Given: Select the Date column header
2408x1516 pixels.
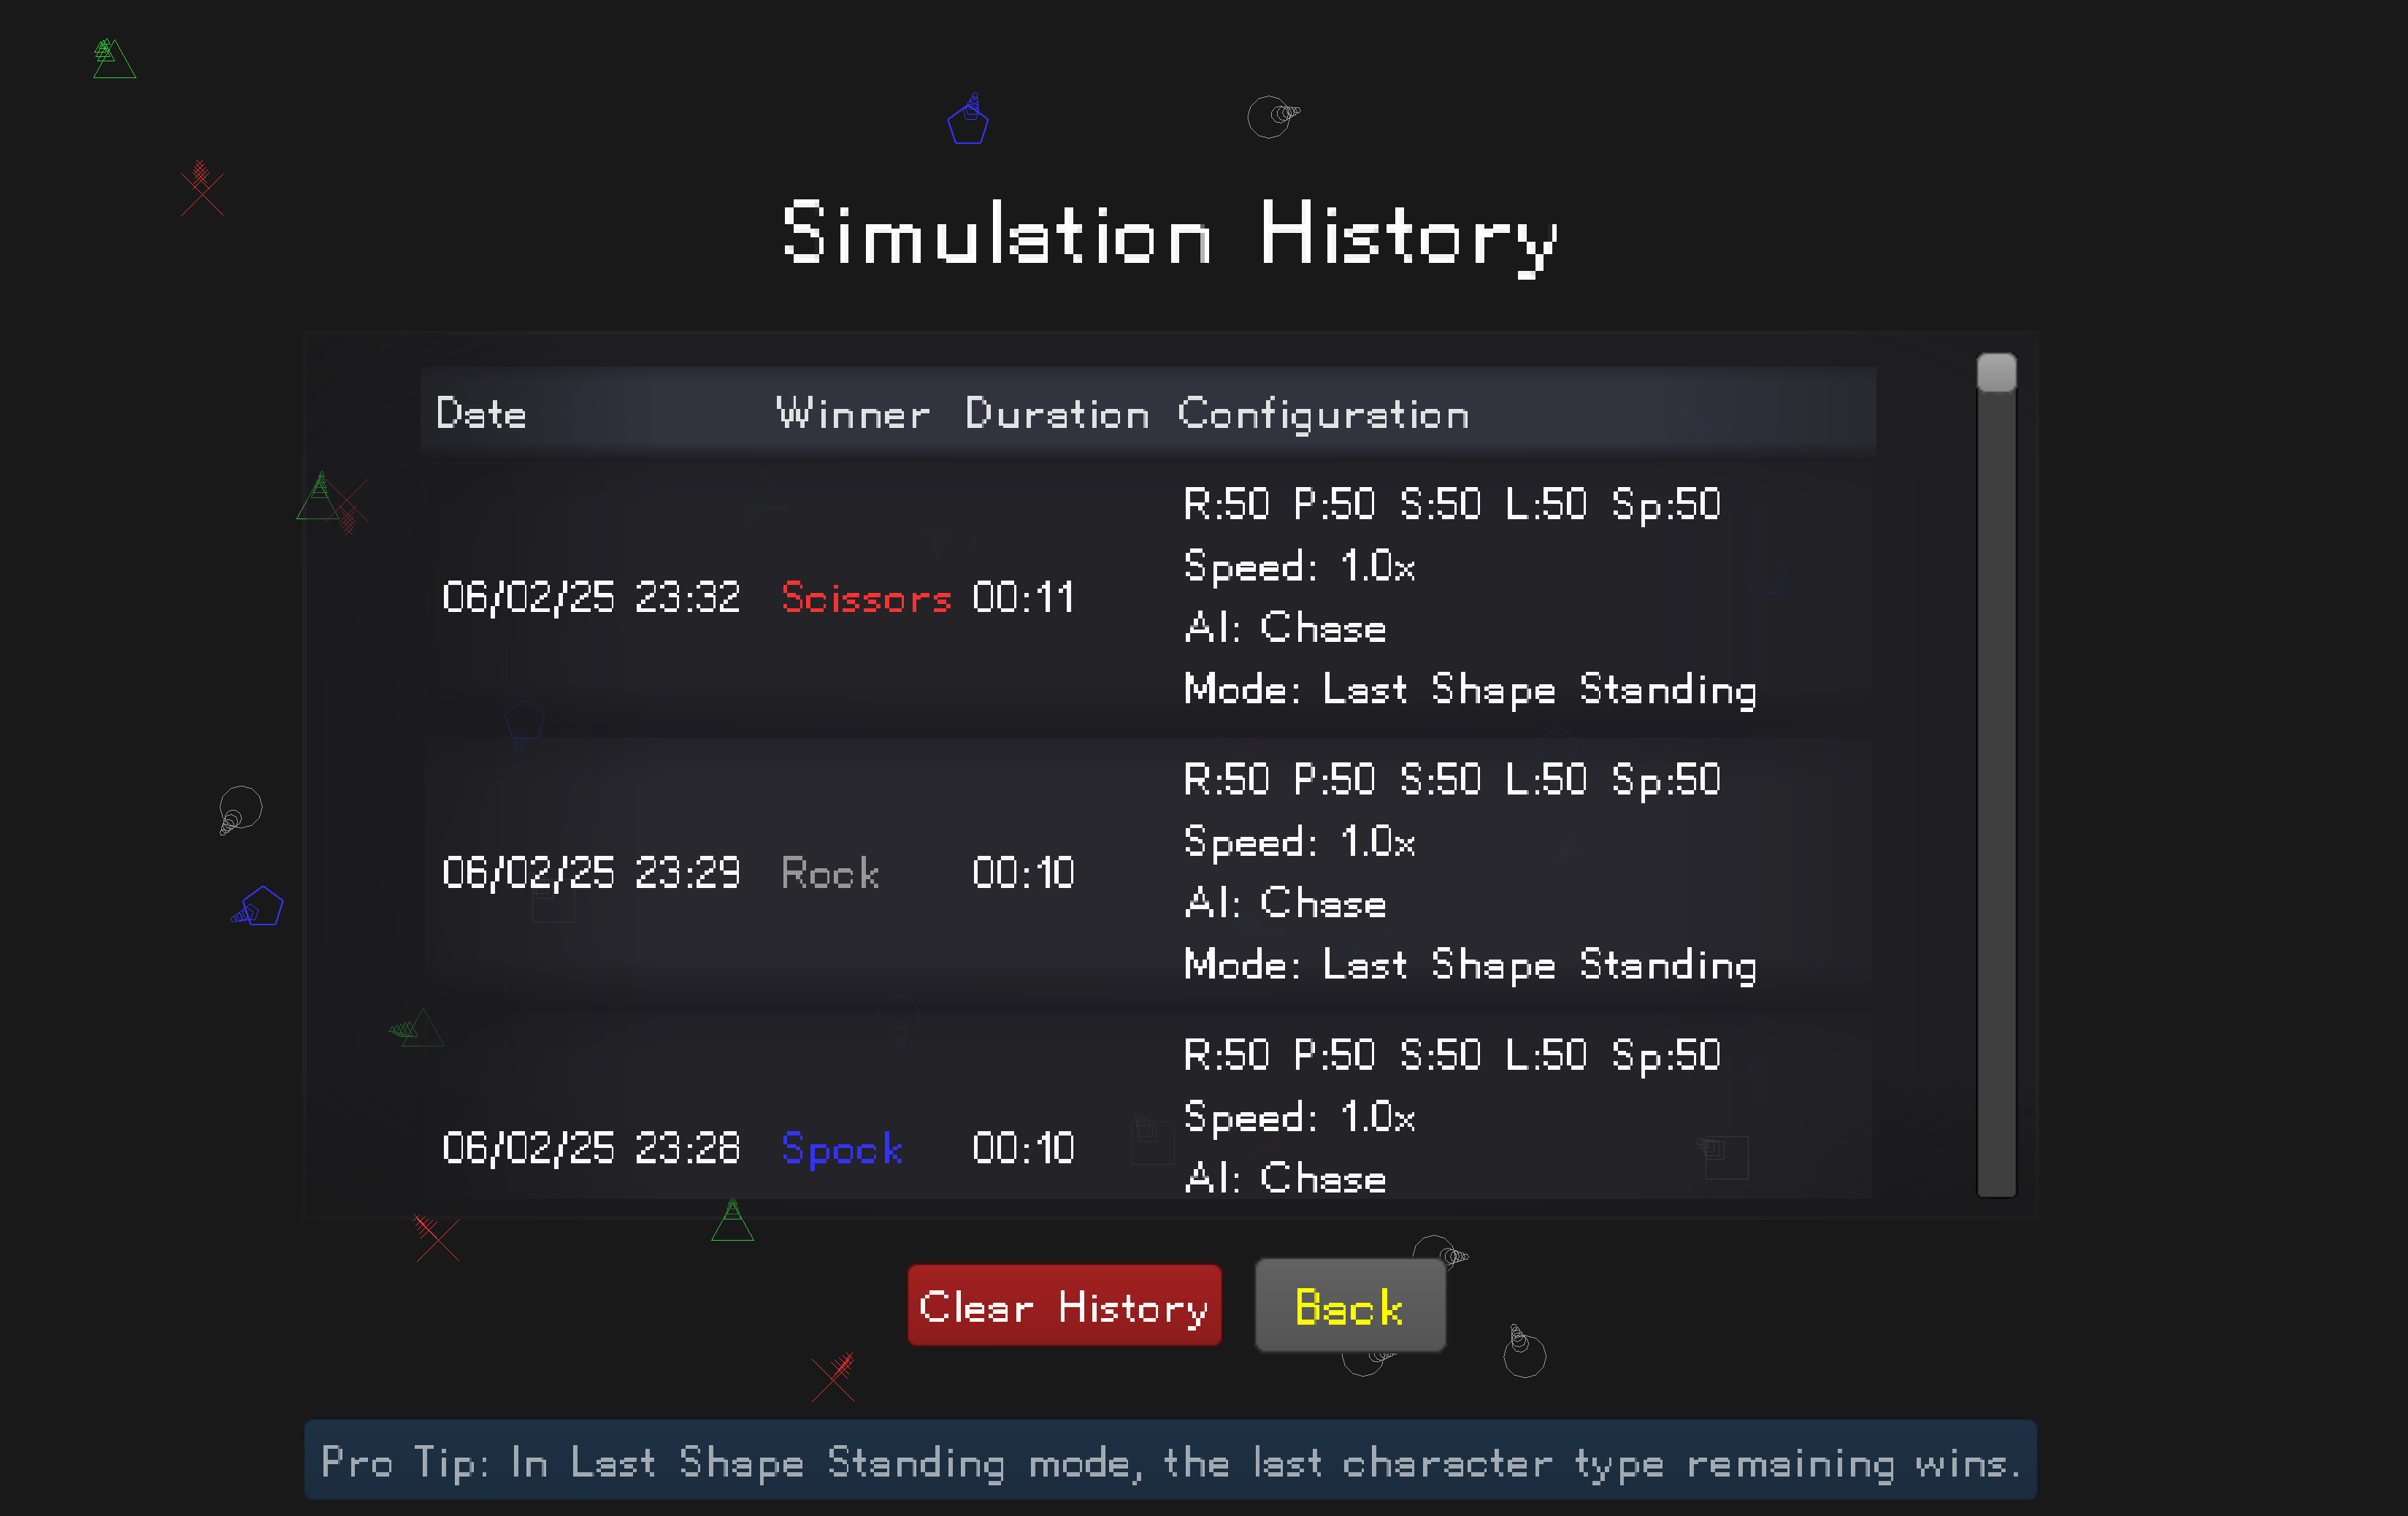Looking at the screenshot, I should 481,414.
